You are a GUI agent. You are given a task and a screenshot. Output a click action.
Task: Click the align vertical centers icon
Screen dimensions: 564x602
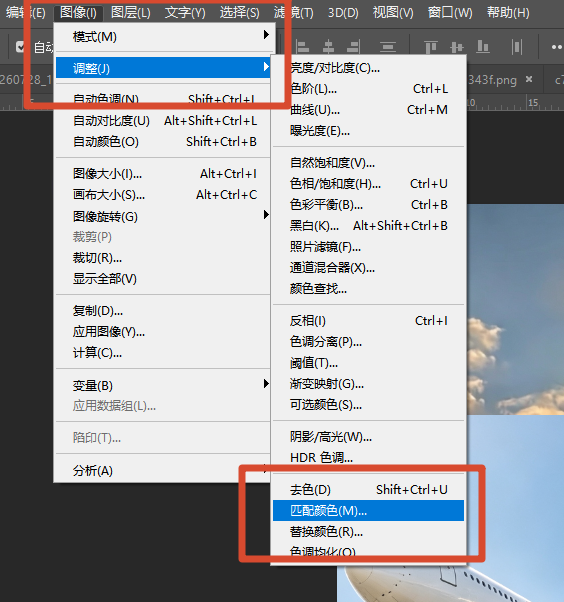456,47
